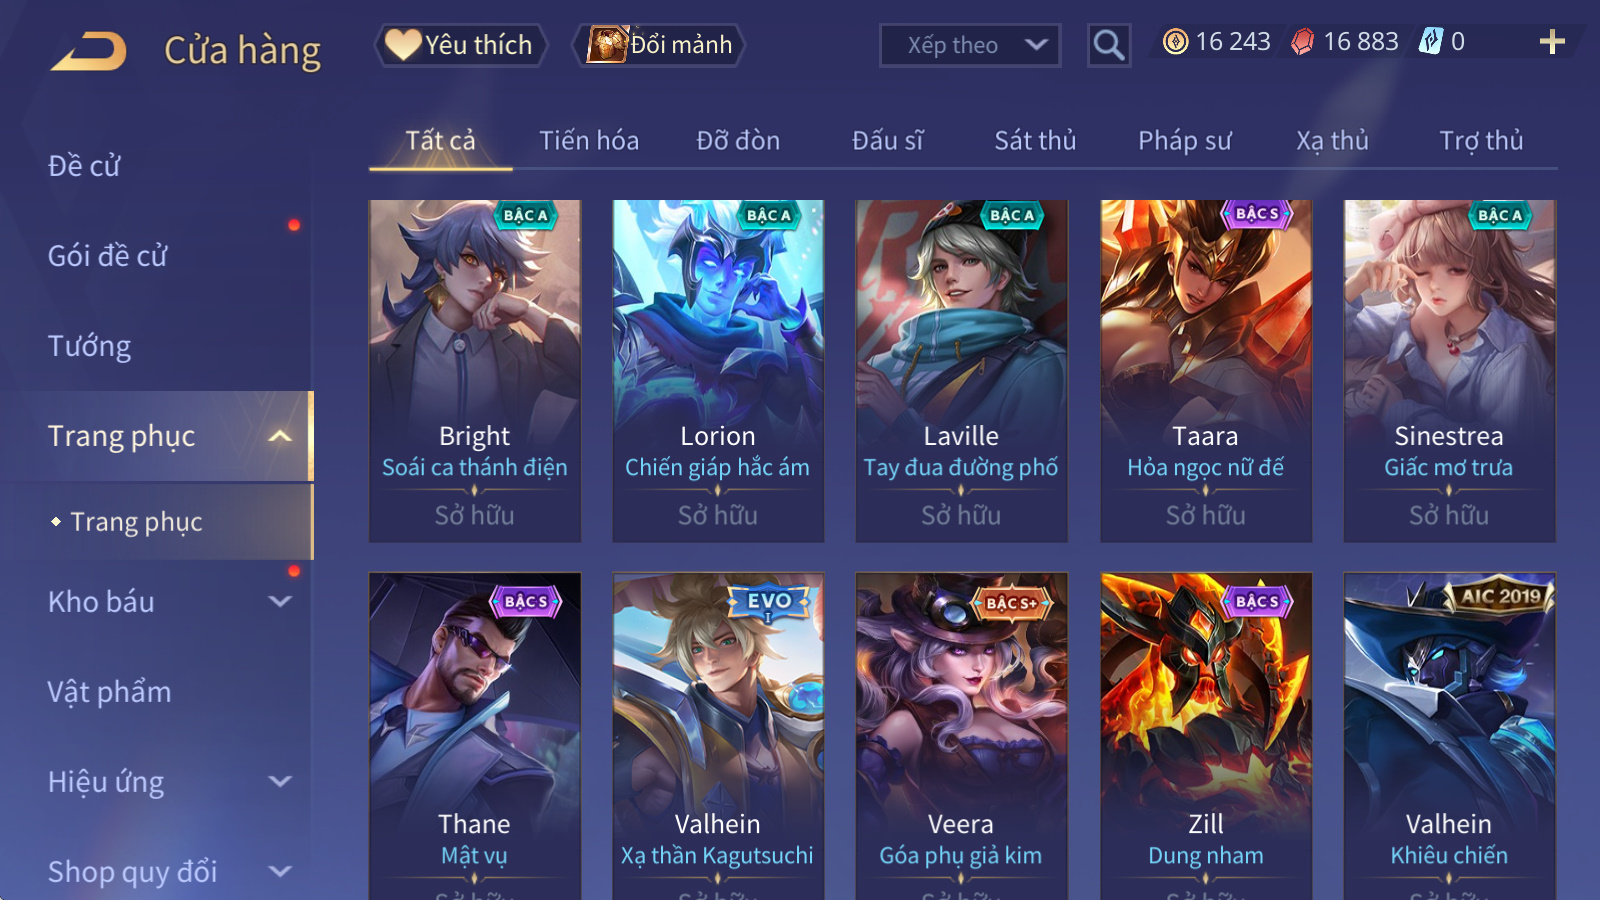Expand the Hiệu ứng section

point(281,782)
